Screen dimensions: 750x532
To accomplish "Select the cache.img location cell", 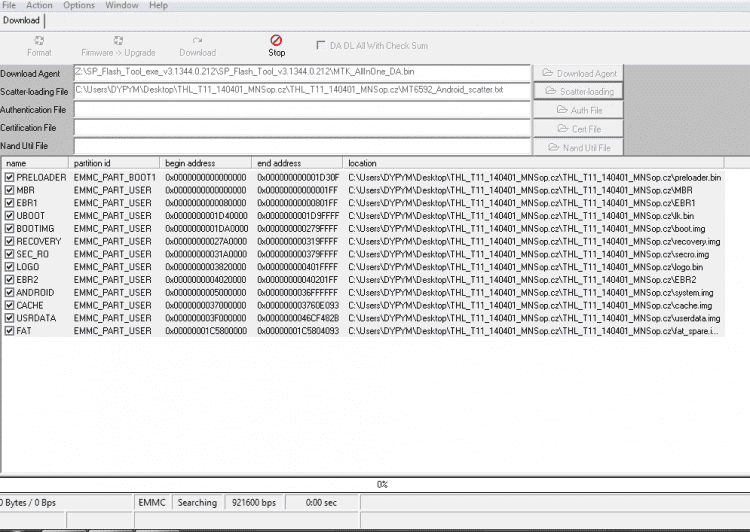I will (x=530, y=305).
